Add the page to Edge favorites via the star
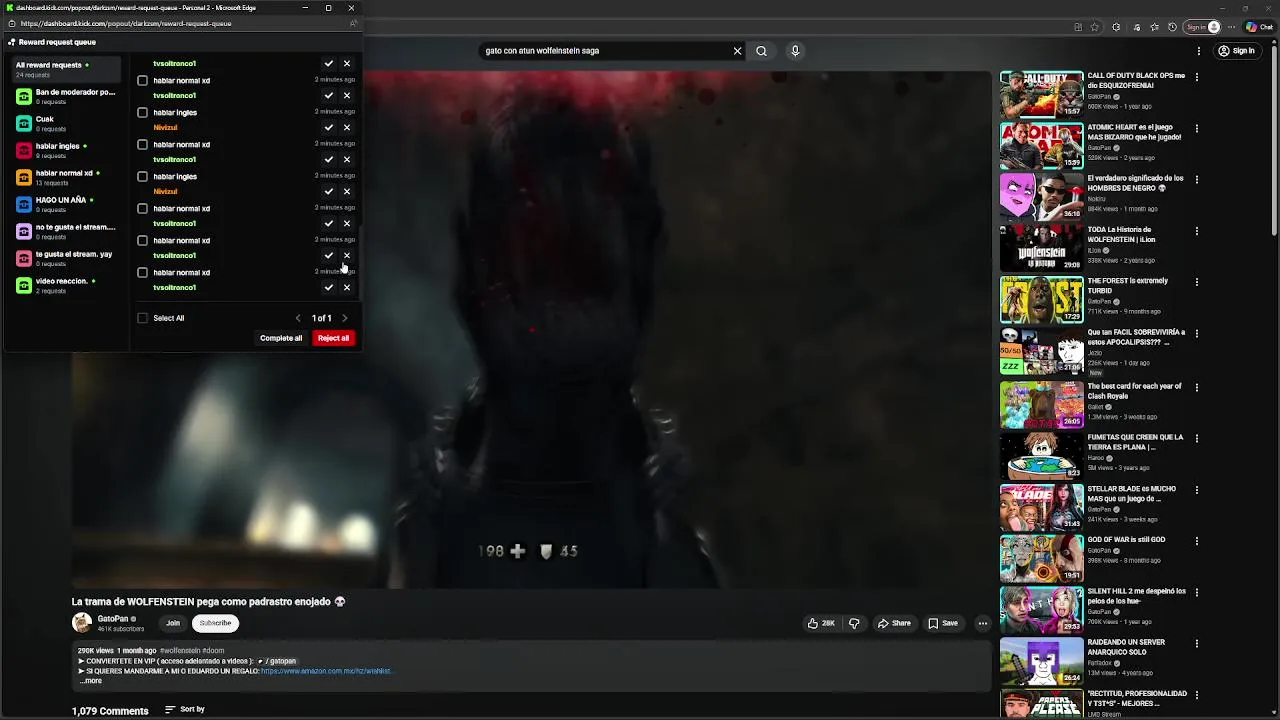 click(1095, 27)
